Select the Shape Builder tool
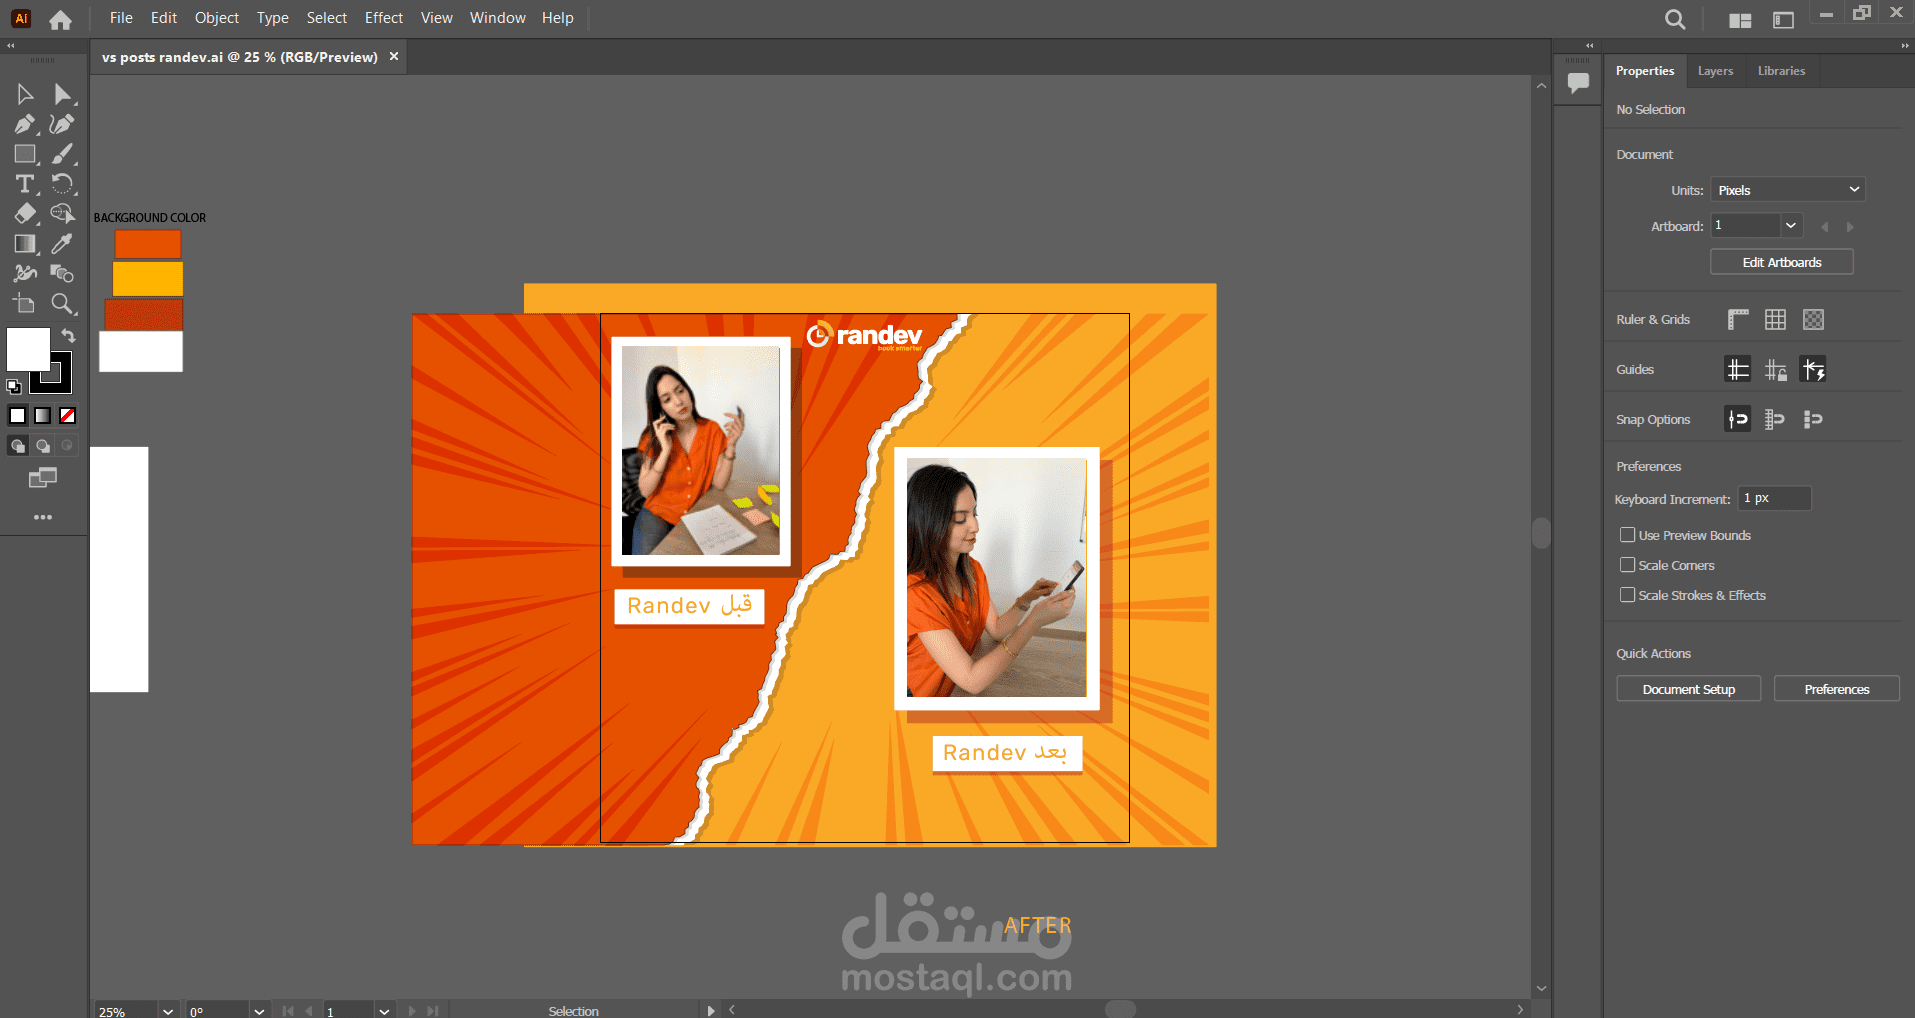Viewport: 1915px width, 1018px height. click(x=62, y=214)
